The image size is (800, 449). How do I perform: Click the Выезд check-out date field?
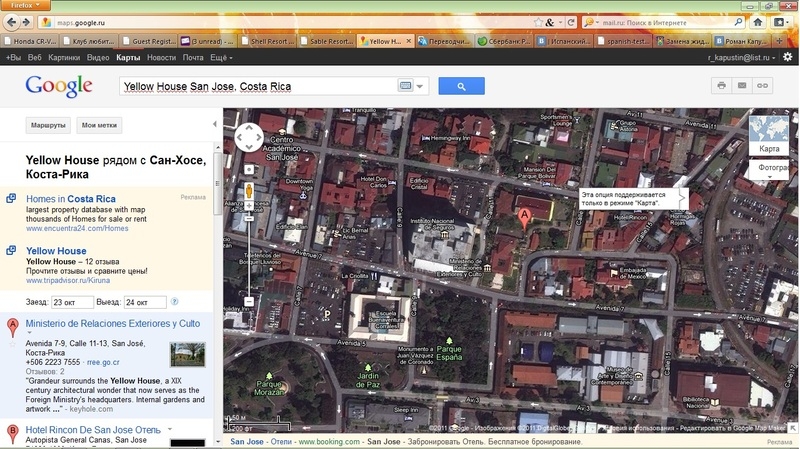point(145,302)
